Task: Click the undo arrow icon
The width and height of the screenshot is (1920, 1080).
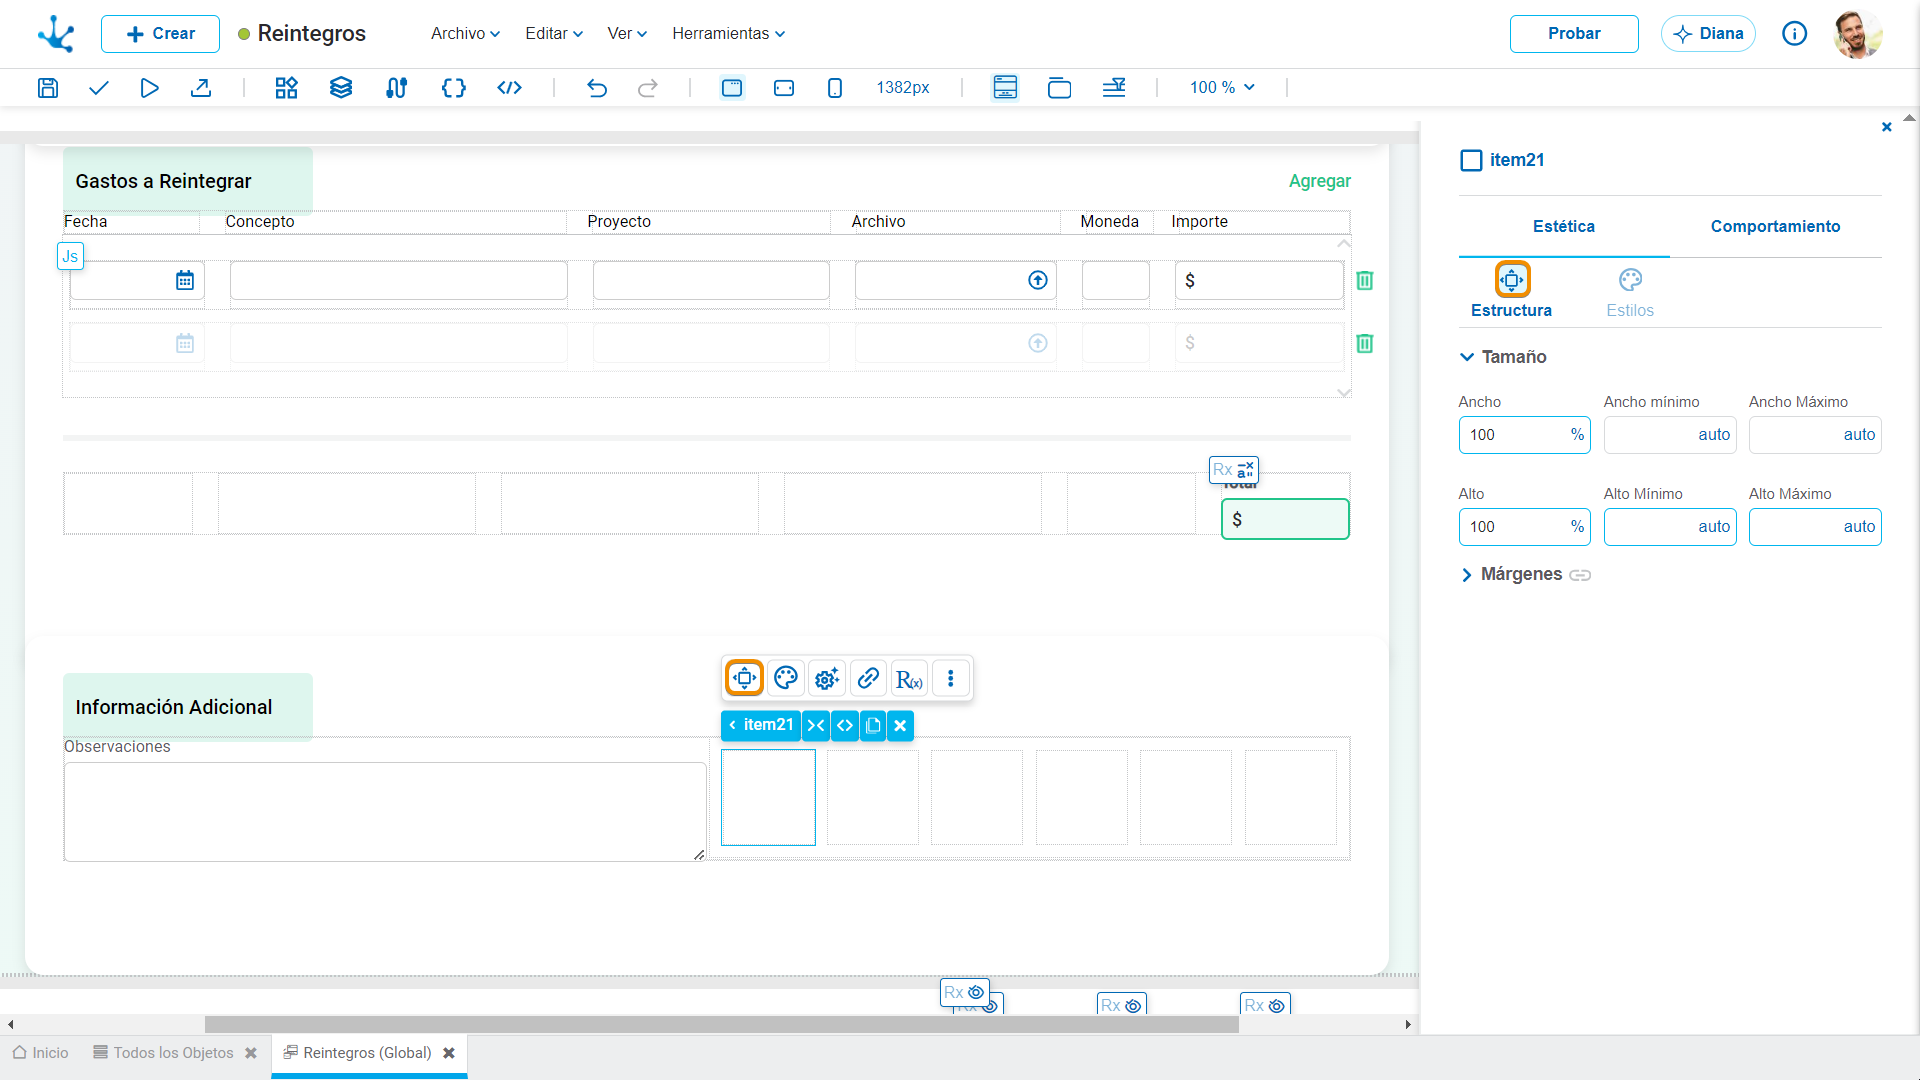Action: point(597,88)
